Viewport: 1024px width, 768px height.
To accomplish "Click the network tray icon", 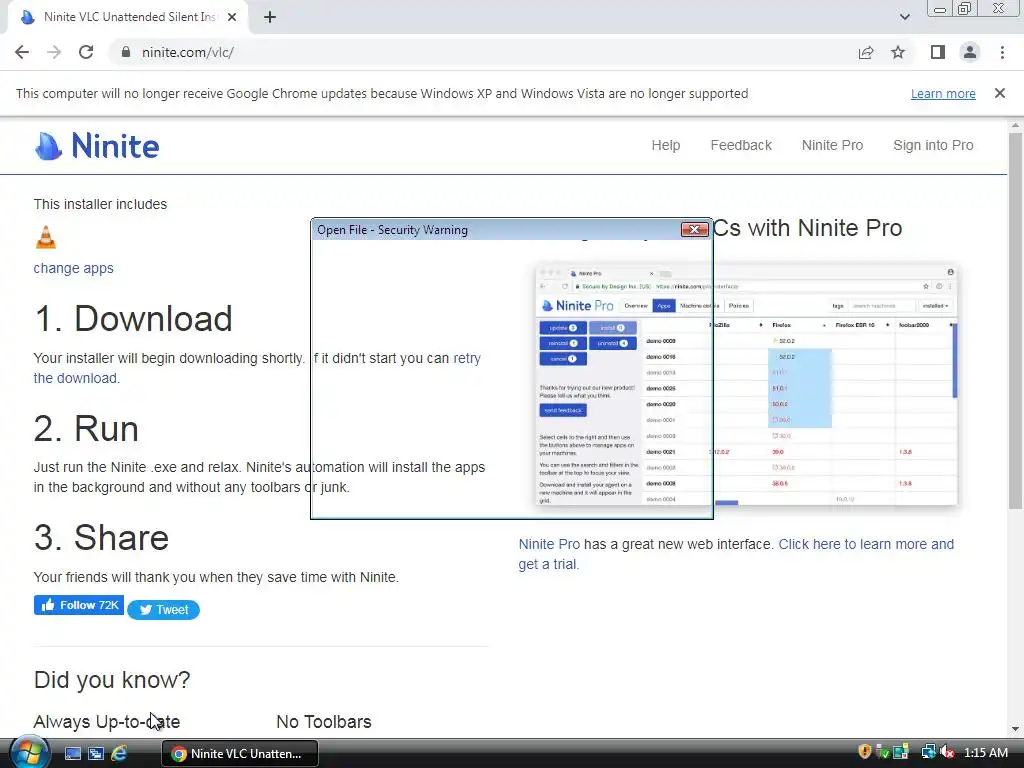I will [928, 752].
